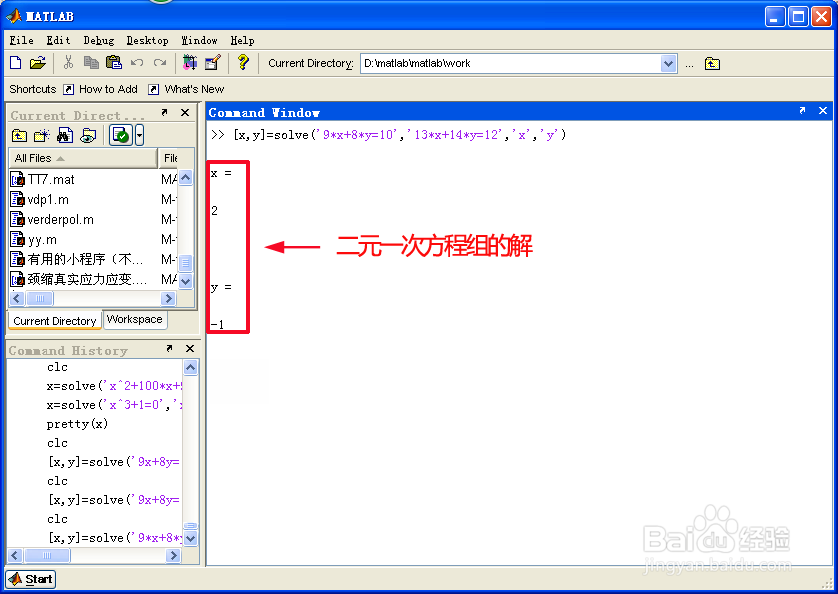Click the file preview eye icon
838x594 pixels.
(x=88, y=135)
